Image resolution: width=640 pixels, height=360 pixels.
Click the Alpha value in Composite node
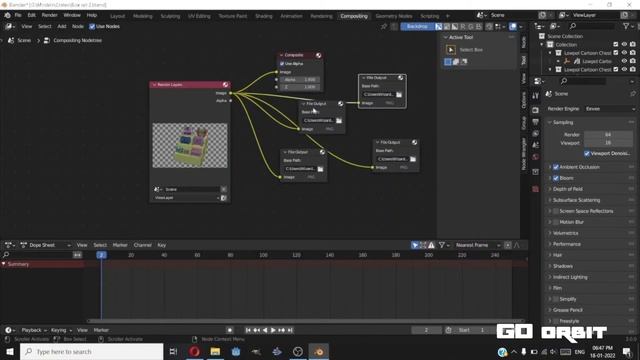(x=300, y=80)
